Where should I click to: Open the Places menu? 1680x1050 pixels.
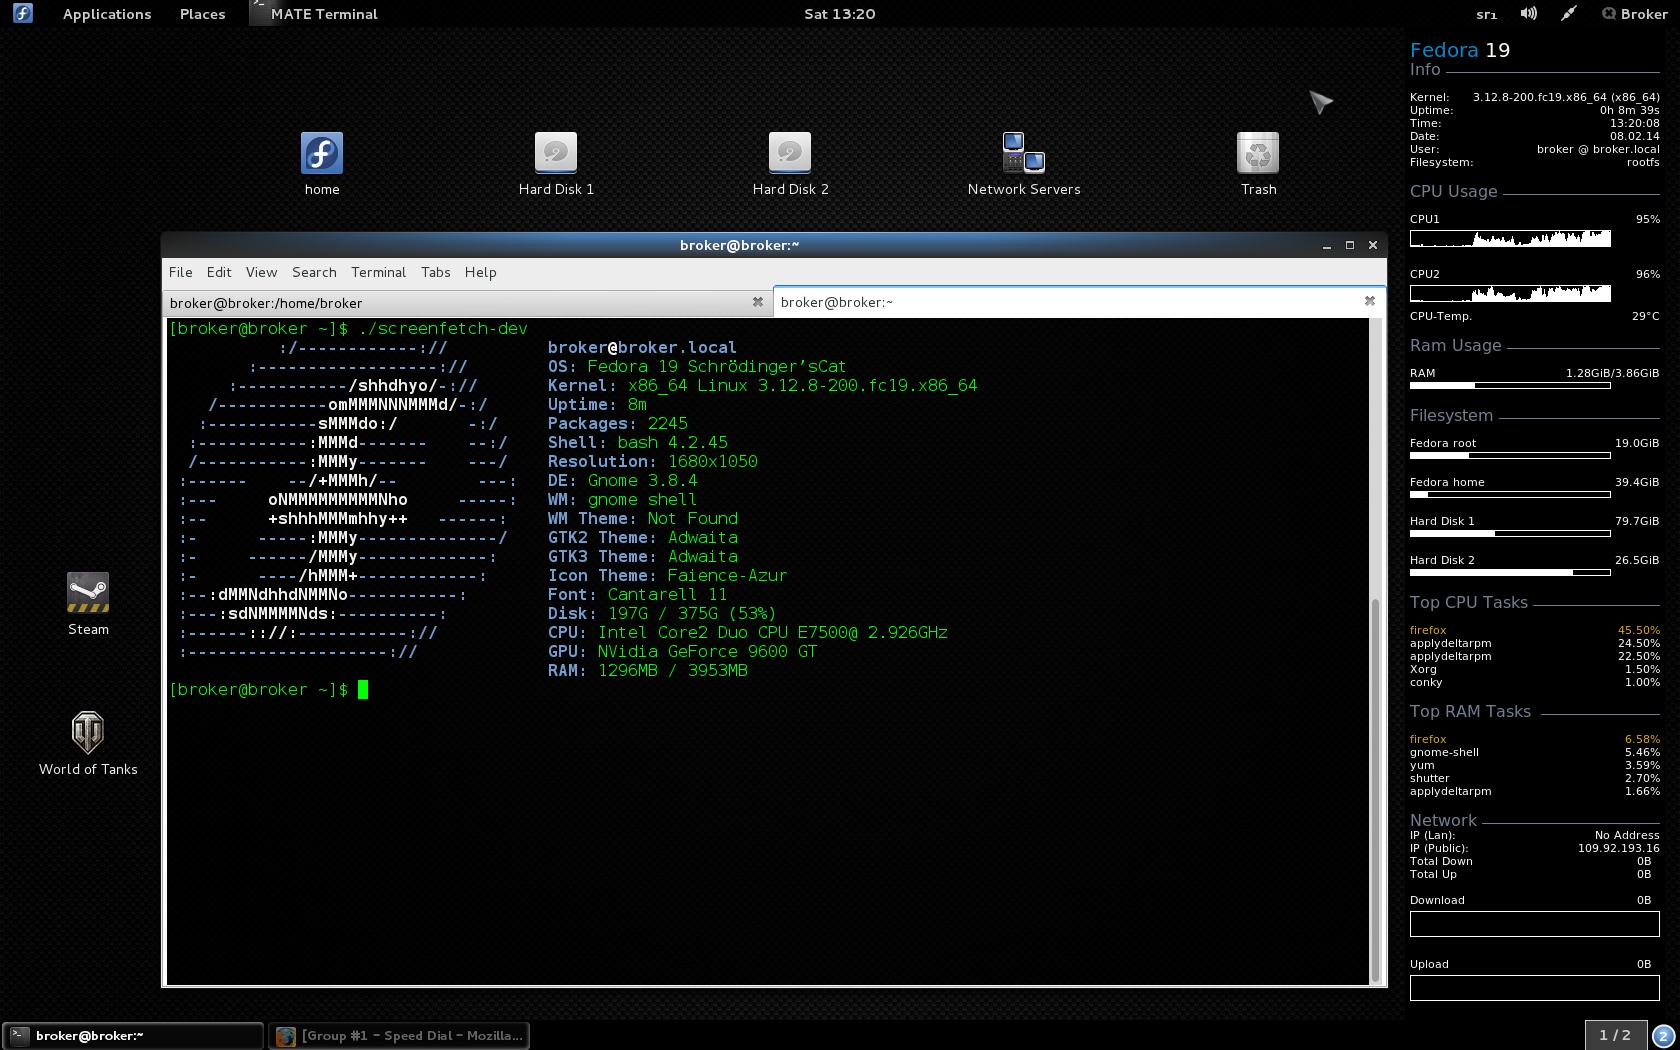202,14
